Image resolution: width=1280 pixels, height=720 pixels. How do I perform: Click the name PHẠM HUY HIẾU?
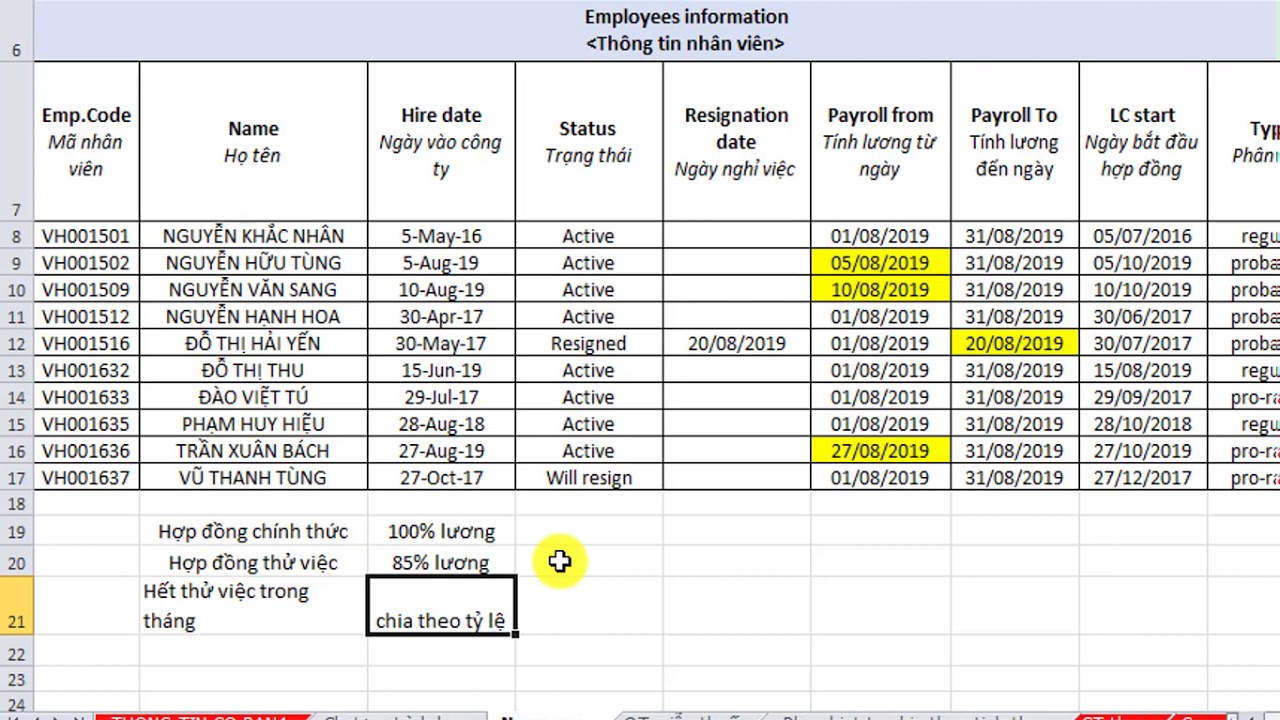pos(253,424)
